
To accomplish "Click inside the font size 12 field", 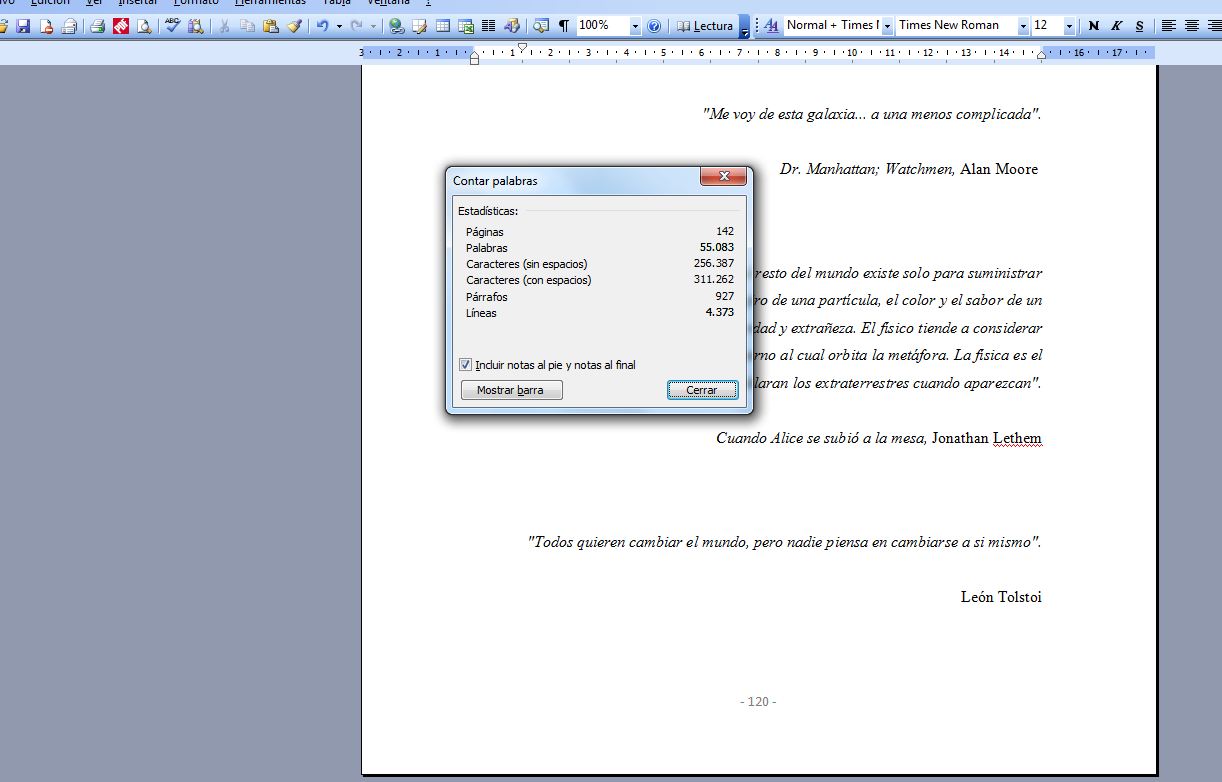I will click(1047, 26).
